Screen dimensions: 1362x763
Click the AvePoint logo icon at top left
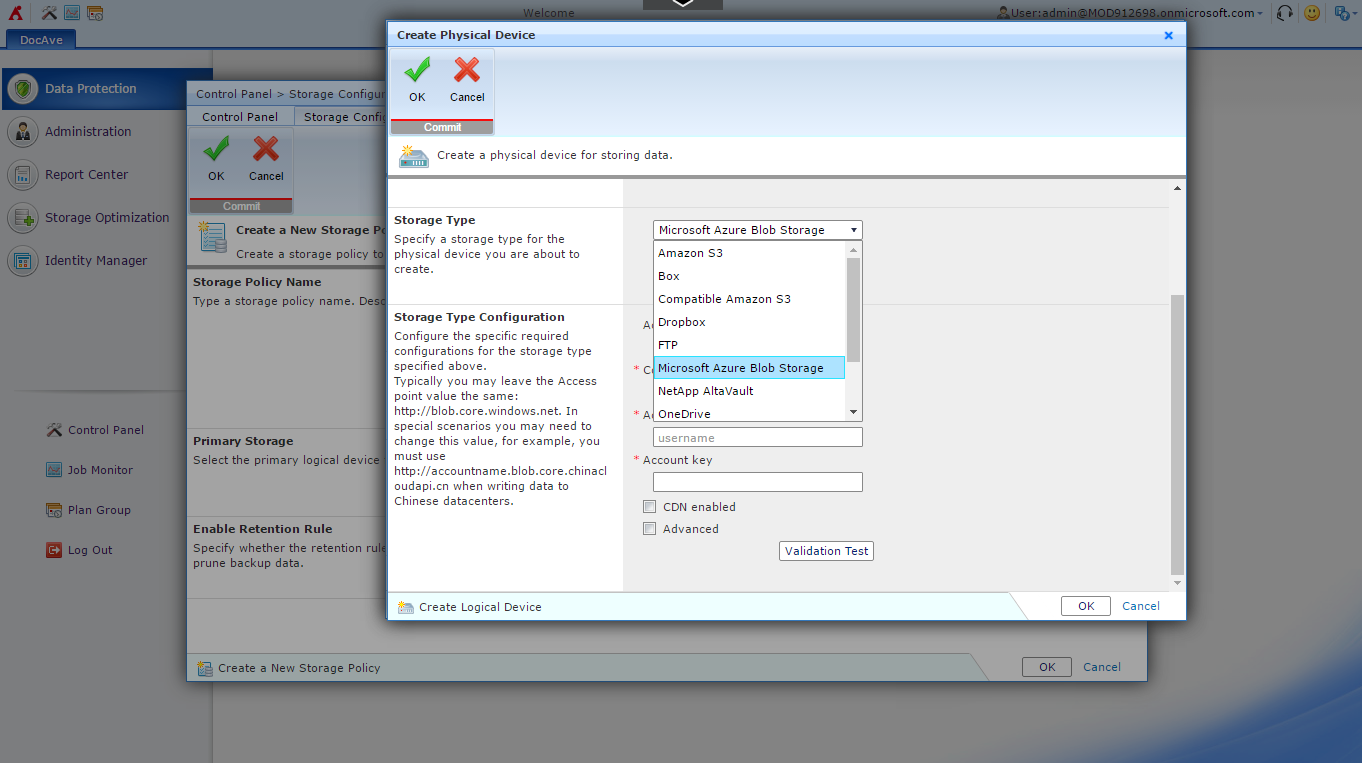click(x=16, y=13)
